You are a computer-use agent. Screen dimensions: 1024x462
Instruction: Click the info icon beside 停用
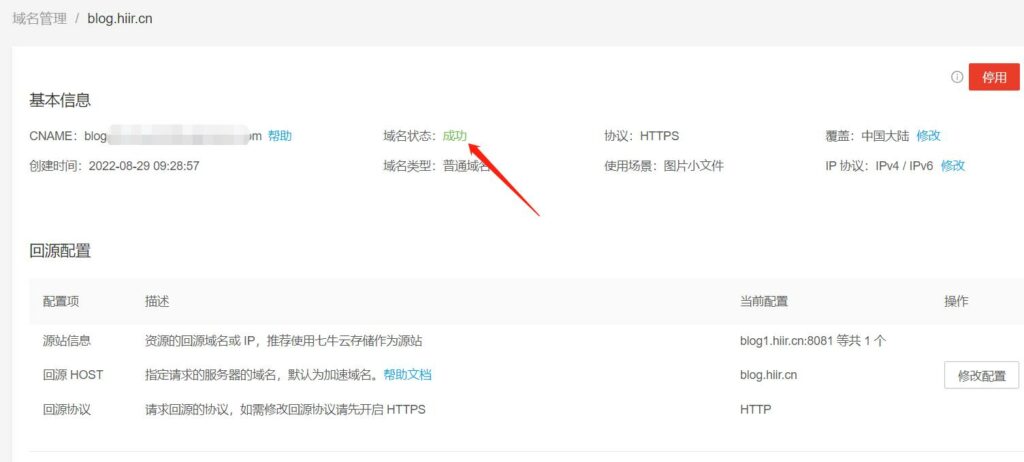(x=957, y=77)
